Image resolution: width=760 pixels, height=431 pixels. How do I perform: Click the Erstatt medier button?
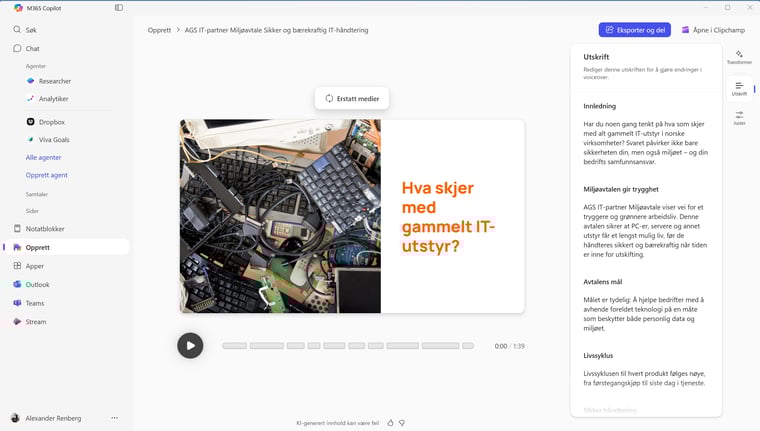click(352, 98)
